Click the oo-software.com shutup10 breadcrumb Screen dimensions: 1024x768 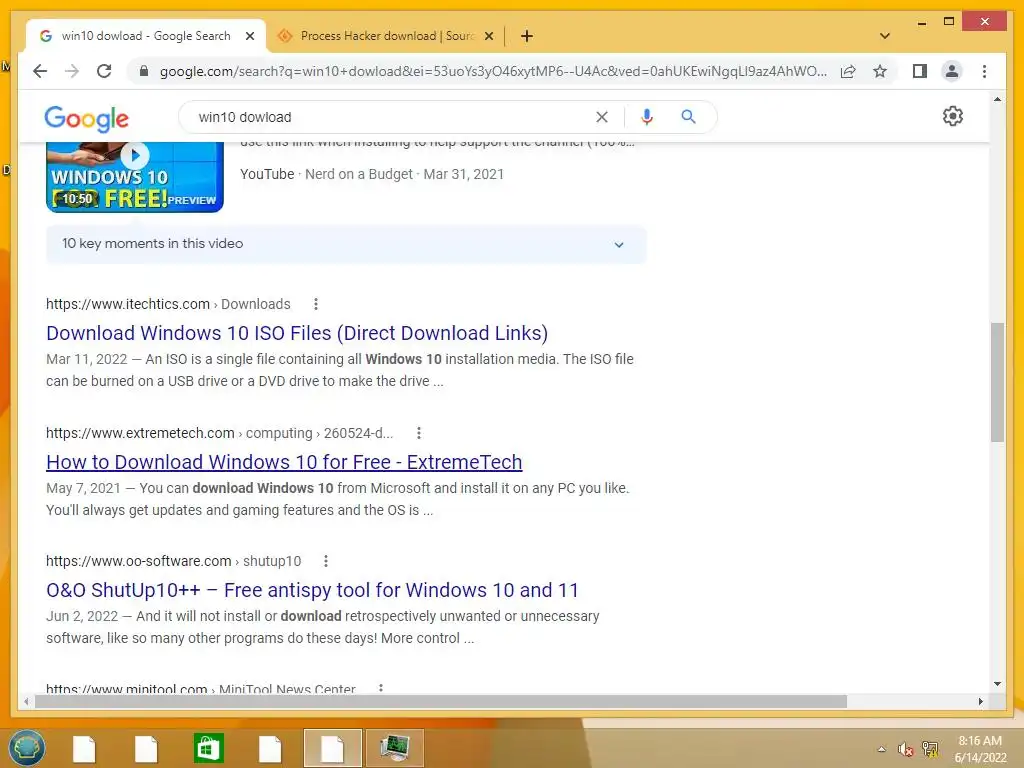click(174, 561)
